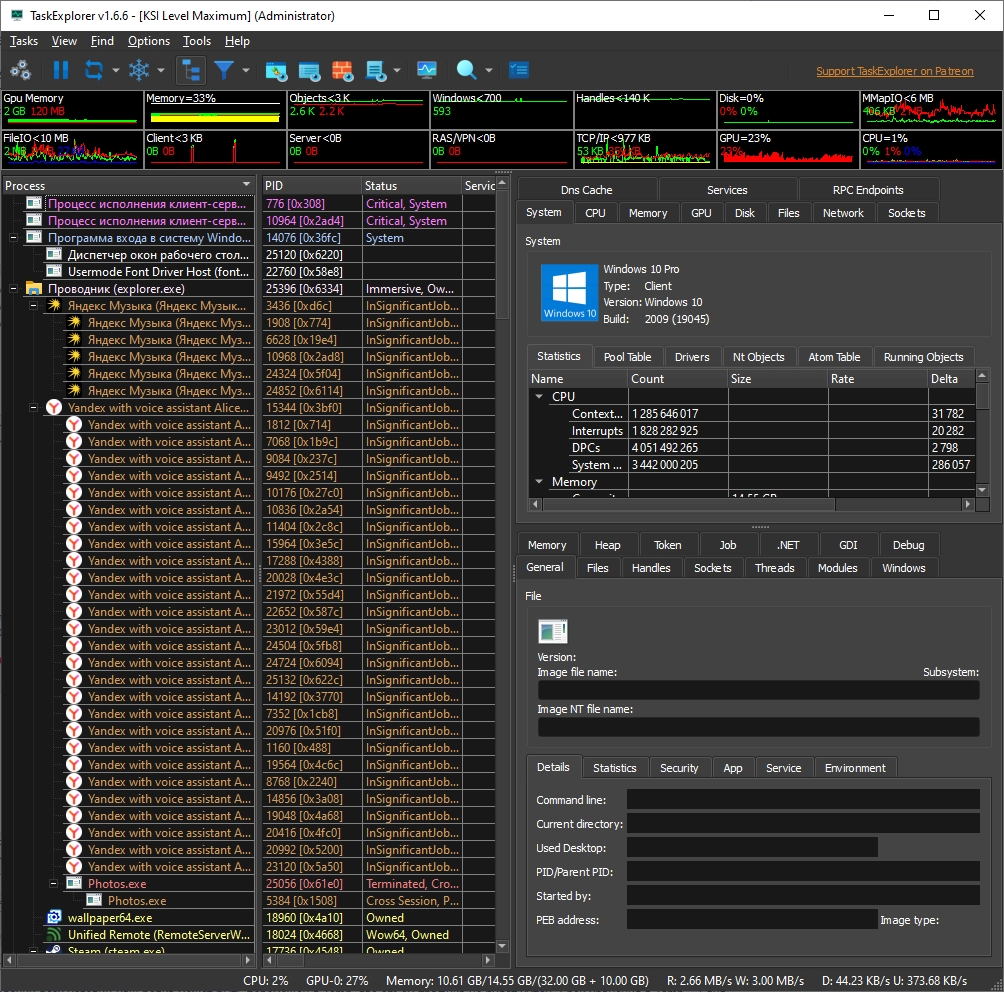
Task: Collapse the Проводник (explorer.exe) tree node
Action: pyautogui.click(x=14, y=289)
